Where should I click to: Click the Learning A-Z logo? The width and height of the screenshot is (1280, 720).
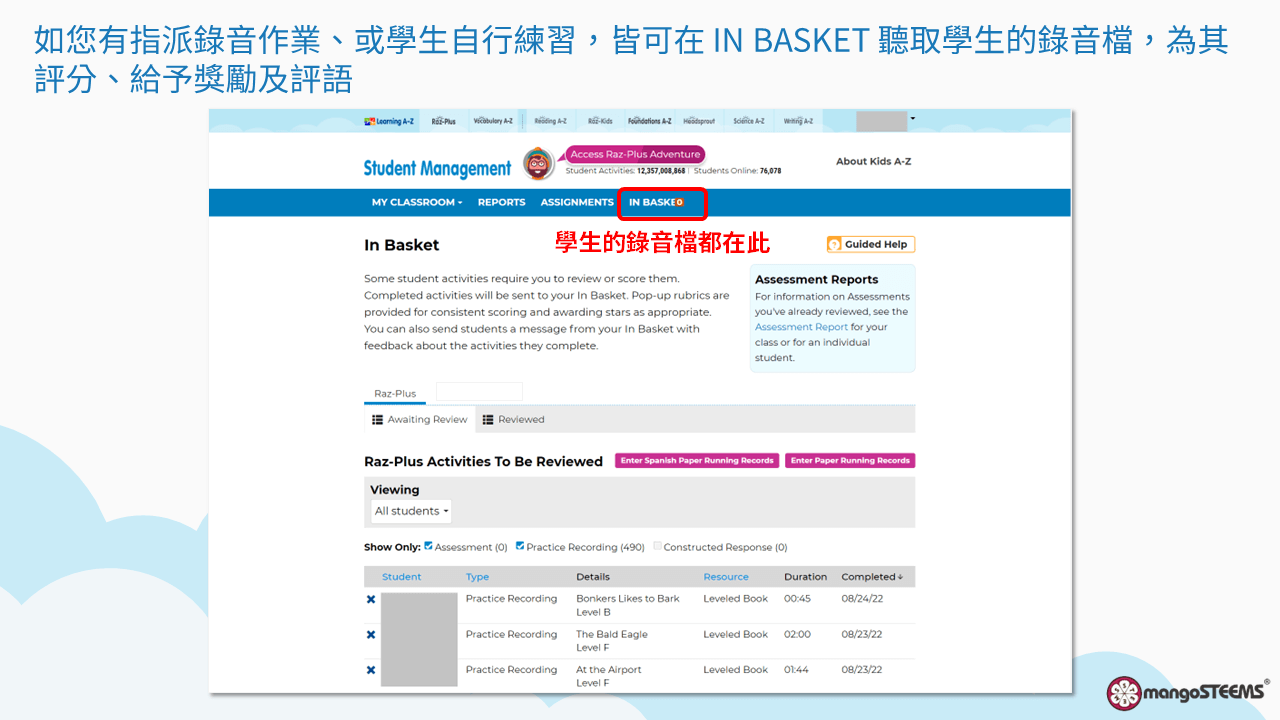389,121
